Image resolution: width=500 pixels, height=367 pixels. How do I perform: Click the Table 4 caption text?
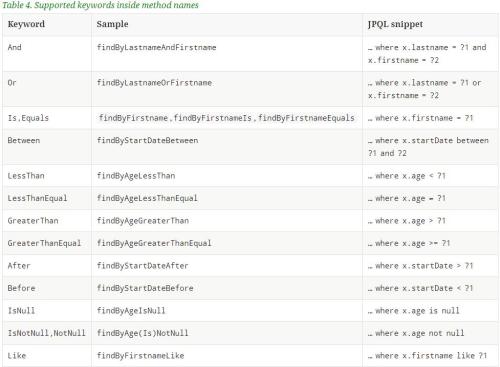(100, 5)
